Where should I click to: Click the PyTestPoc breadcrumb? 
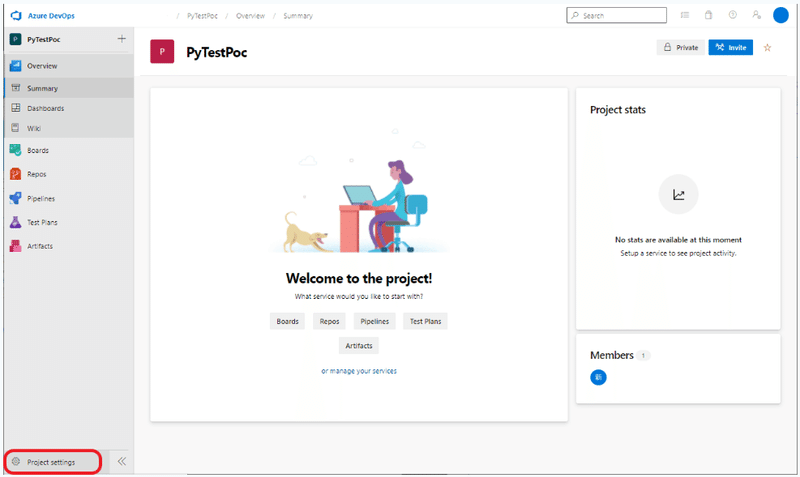[202, 16]
